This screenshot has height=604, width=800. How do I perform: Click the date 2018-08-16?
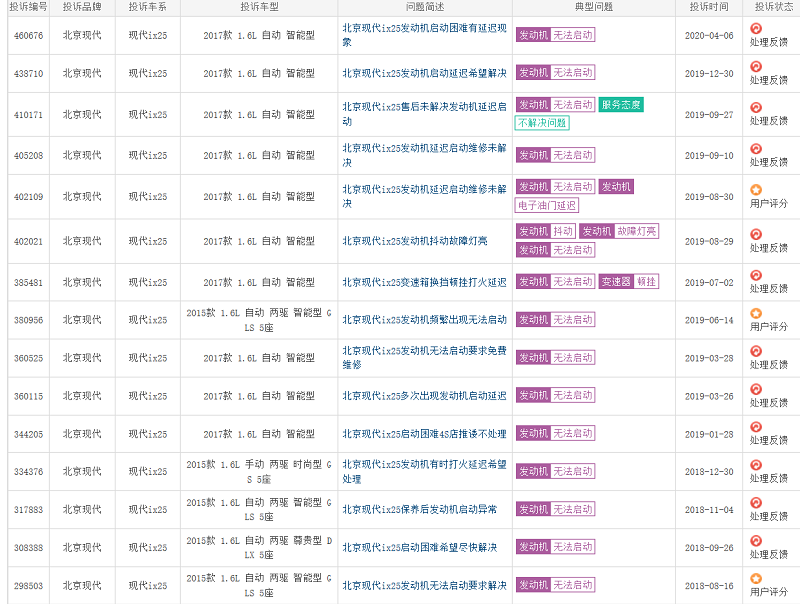click(x=709, y=586)
